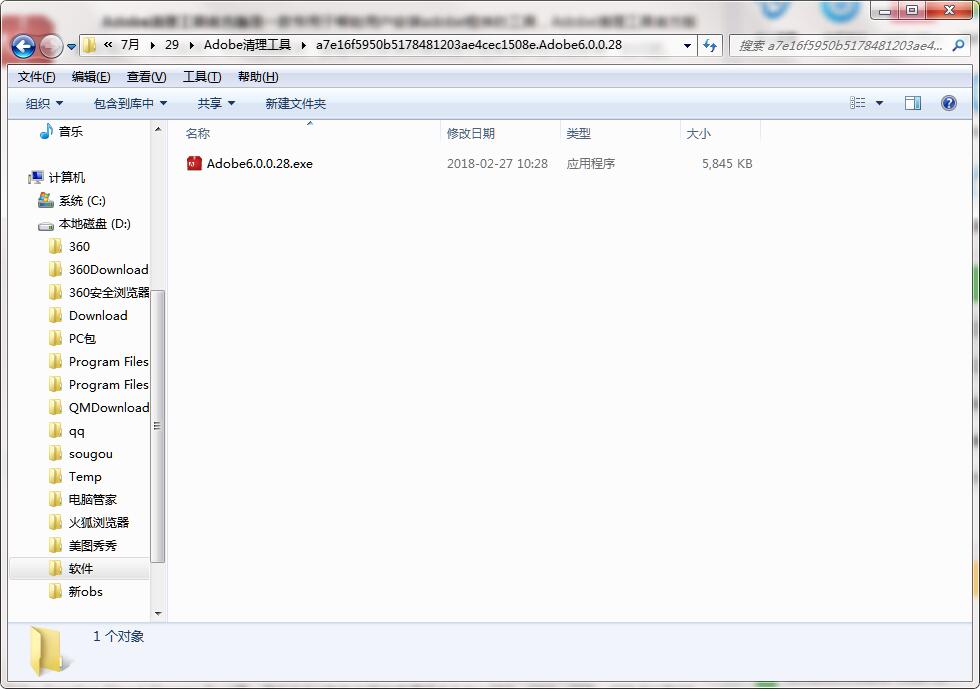
Task: Open the view options dropdown arrow
Action: pos(879,103)
